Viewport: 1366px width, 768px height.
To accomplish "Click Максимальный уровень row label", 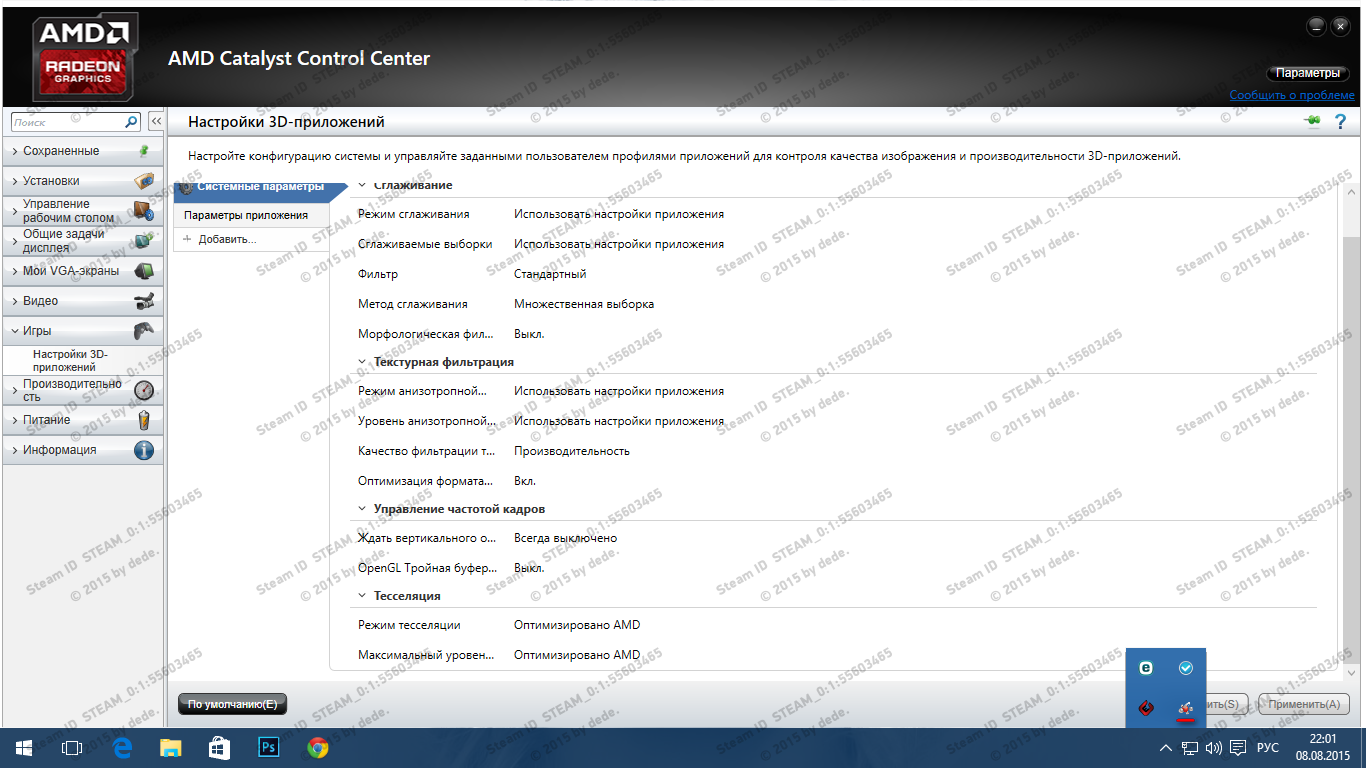I will (426, 655).
